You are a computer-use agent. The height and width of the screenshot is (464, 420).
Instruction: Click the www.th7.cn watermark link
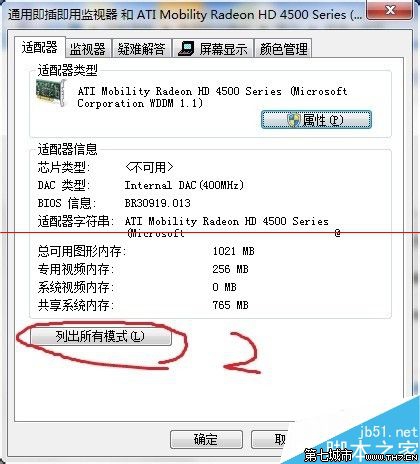point(391,457)
